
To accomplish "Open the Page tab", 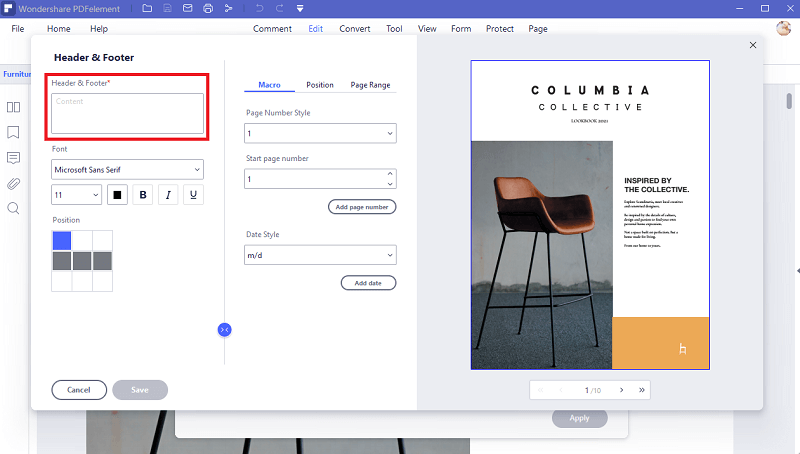I will coord(538,29).
